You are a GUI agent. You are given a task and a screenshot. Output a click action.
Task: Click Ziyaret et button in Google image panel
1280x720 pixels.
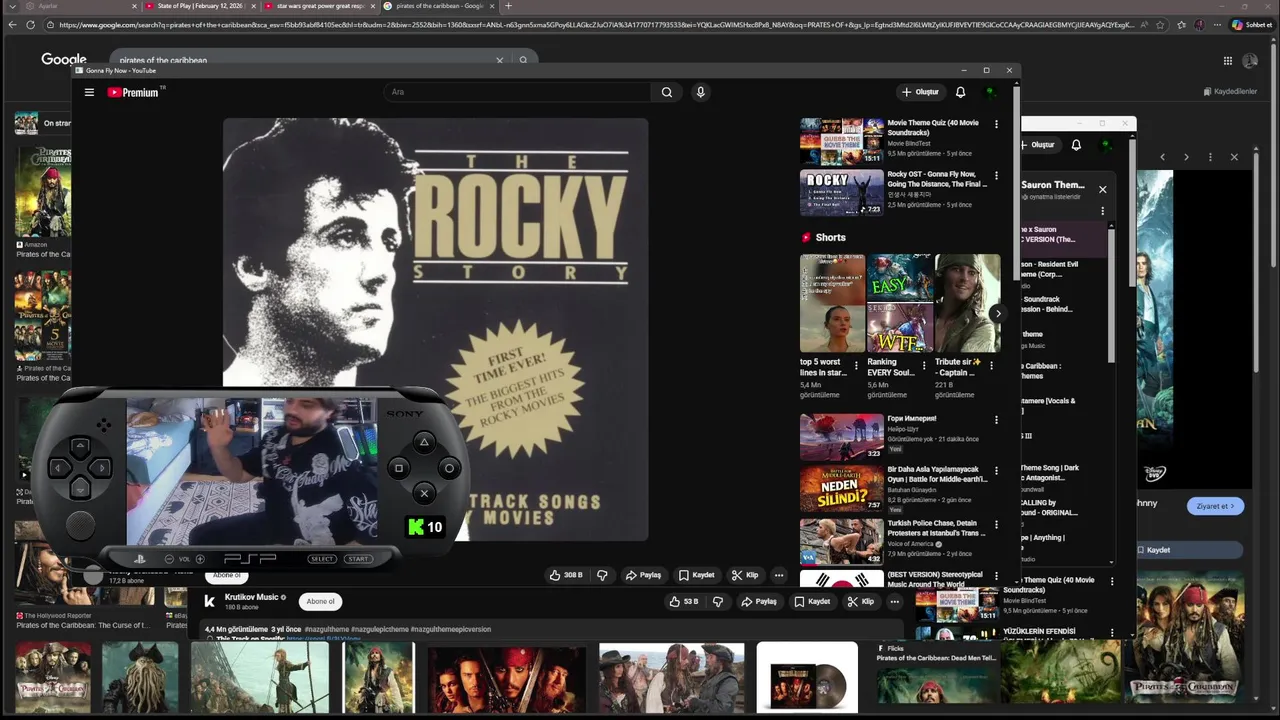(1215, 506)
